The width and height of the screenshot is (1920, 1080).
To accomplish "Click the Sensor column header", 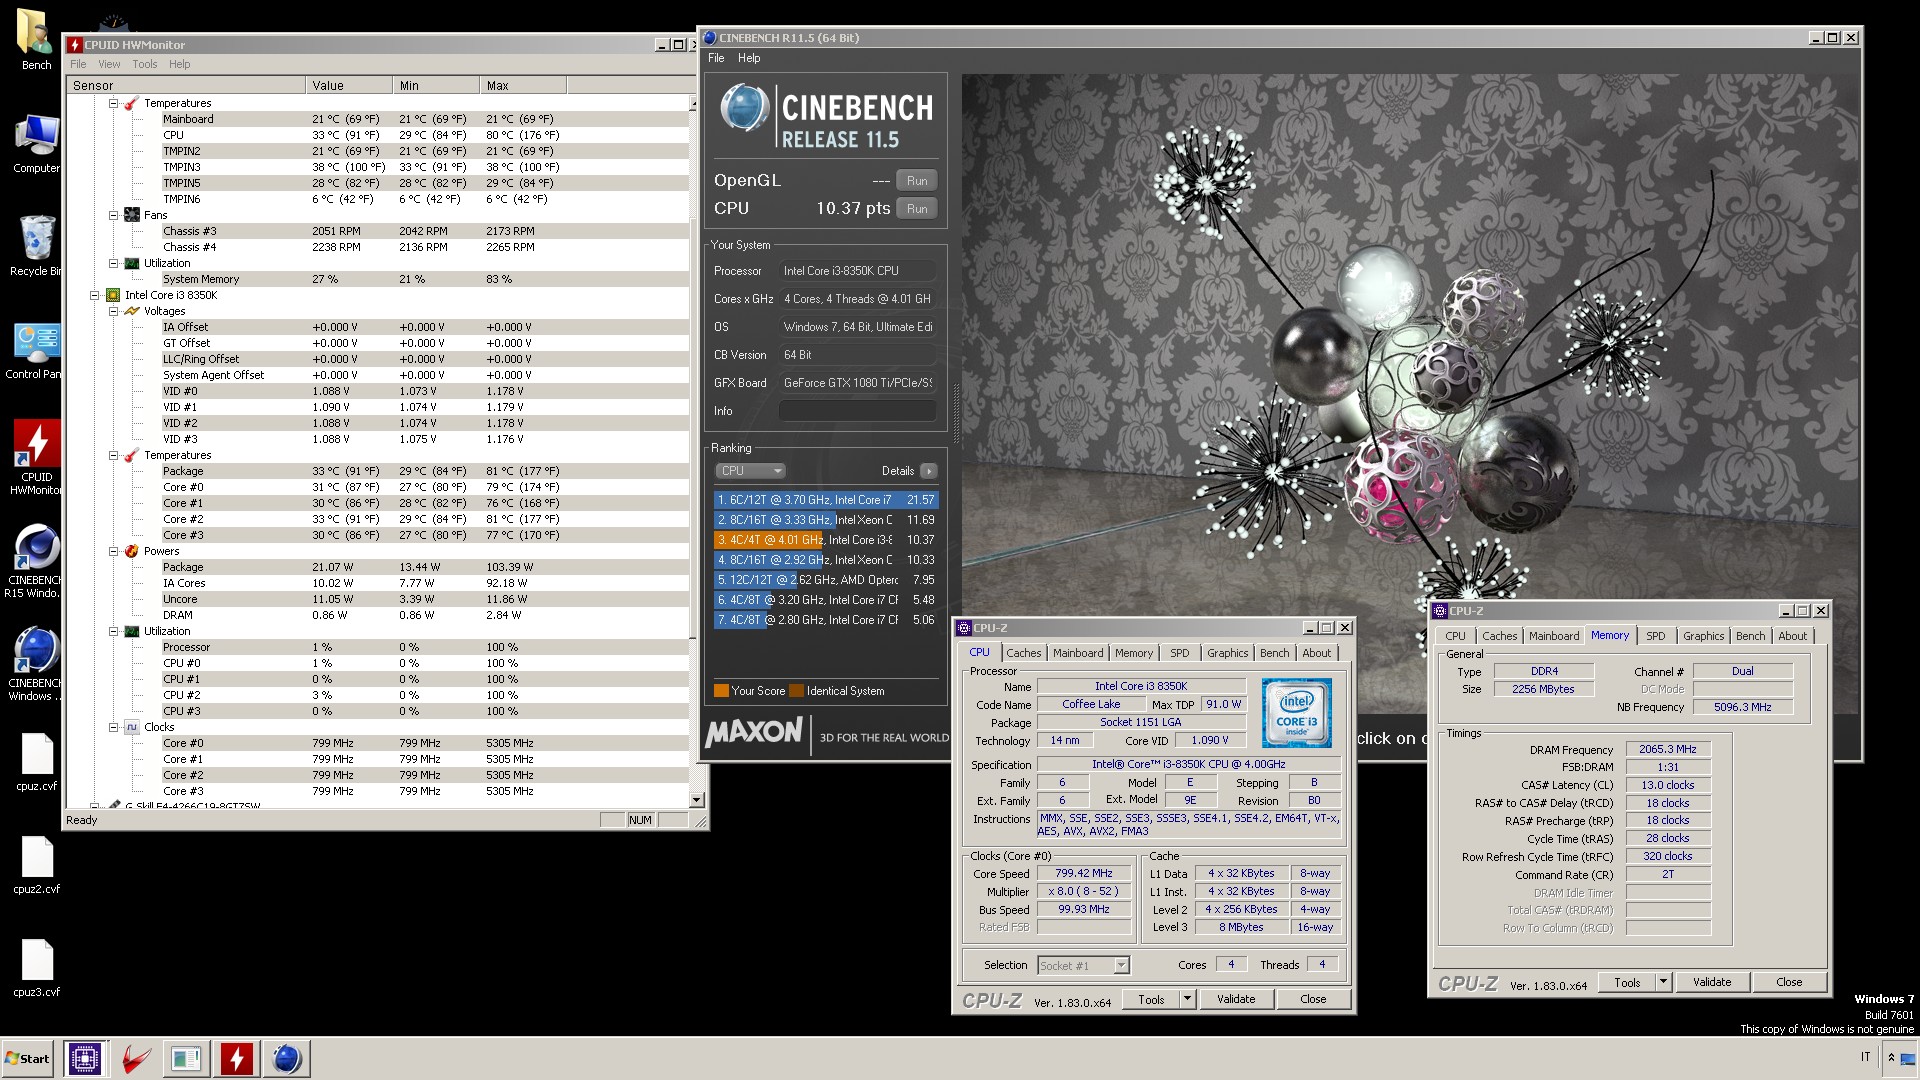I will 186,86.
